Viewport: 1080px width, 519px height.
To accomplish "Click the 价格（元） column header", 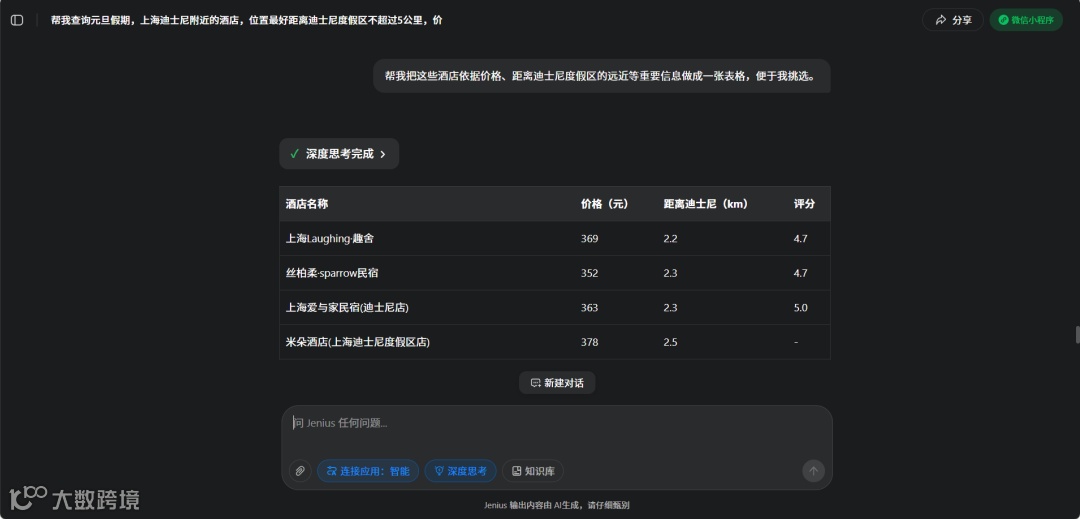I will [605, 204].
